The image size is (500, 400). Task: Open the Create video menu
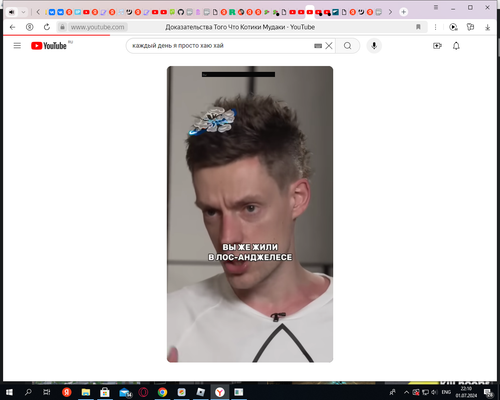click(437, 46)
